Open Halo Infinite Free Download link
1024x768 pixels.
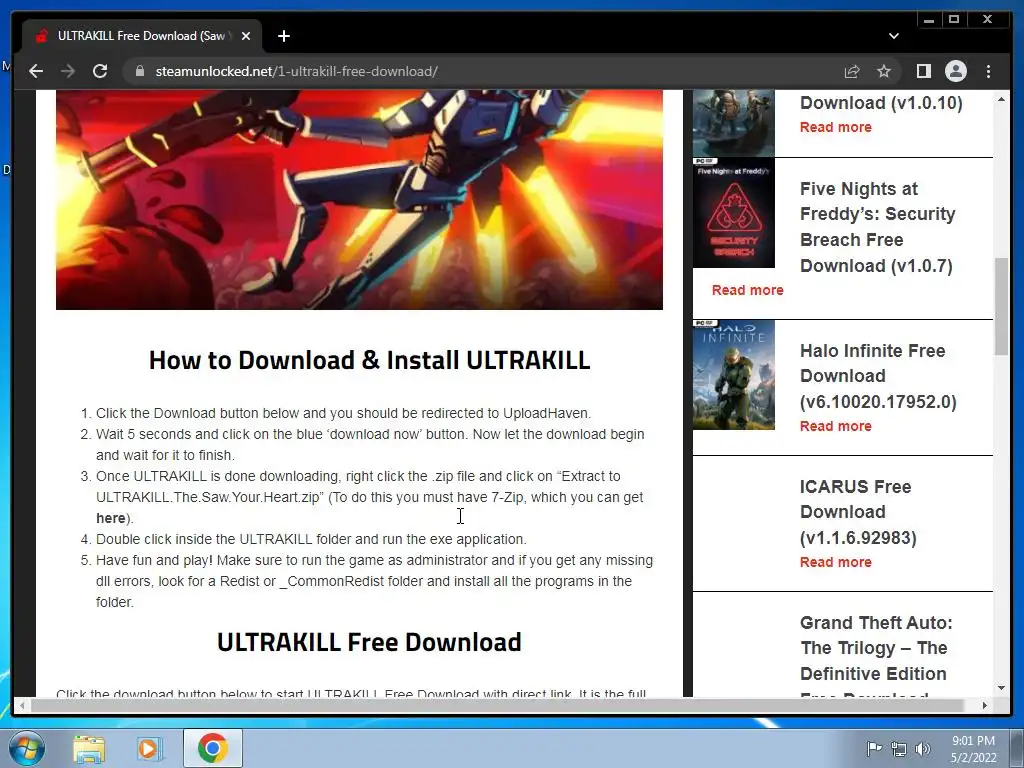tap(878, 376)
